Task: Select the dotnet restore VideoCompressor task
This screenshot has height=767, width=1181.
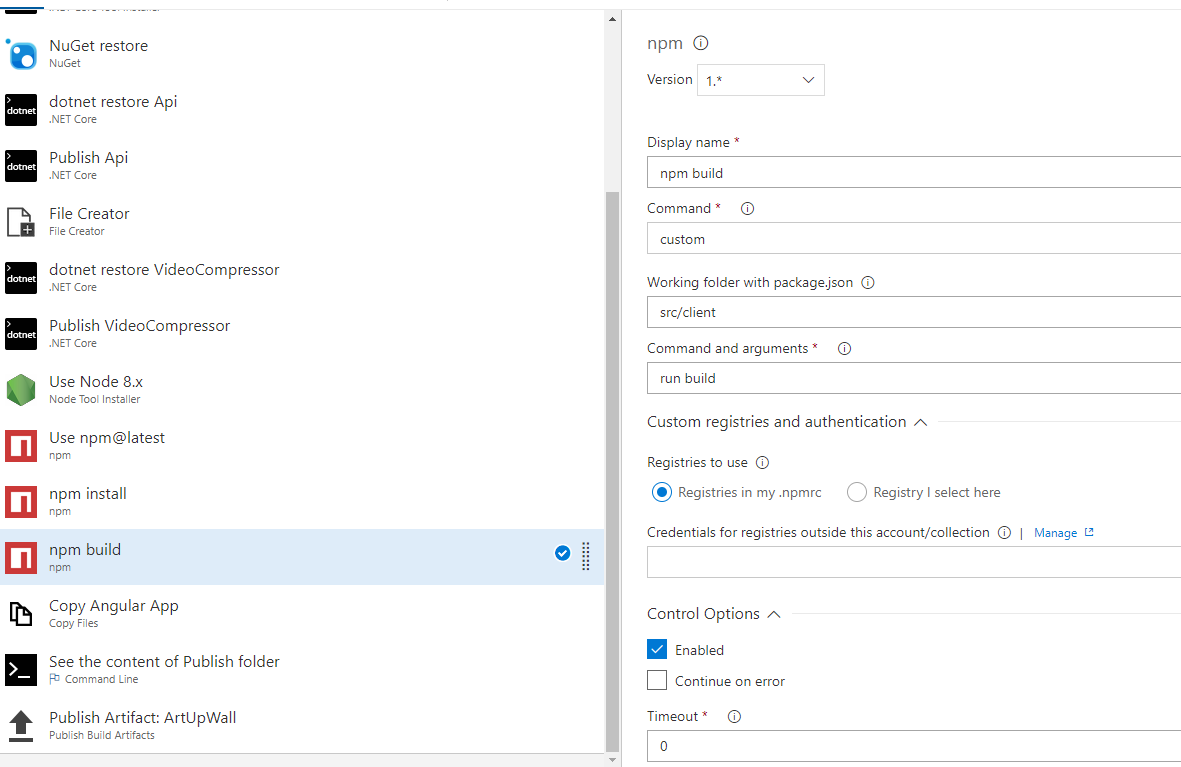Action: point(301,278)
